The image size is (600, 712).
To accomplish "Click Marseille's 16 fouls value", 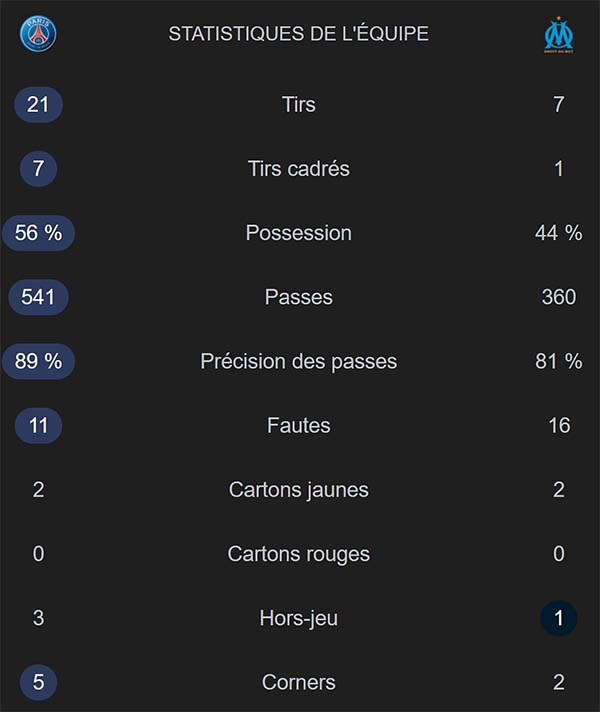I will point(558,425).
